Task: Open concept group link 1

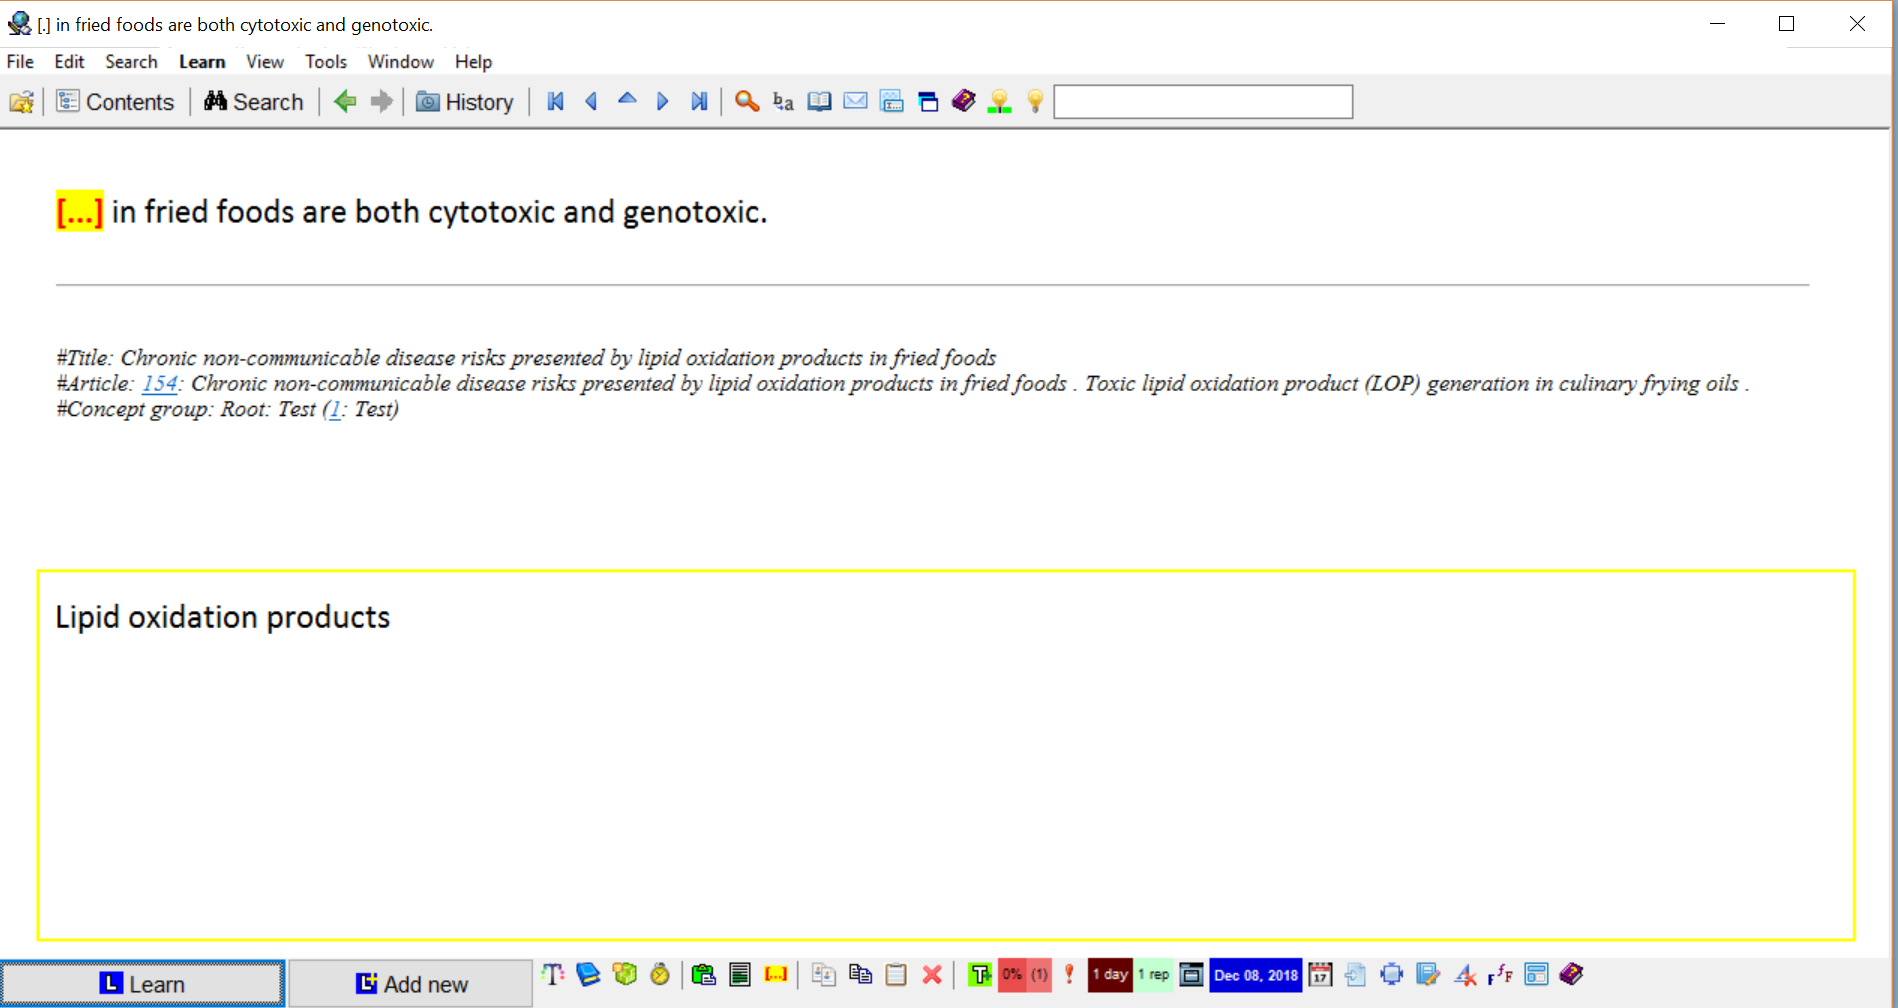Action: [335, 410]
